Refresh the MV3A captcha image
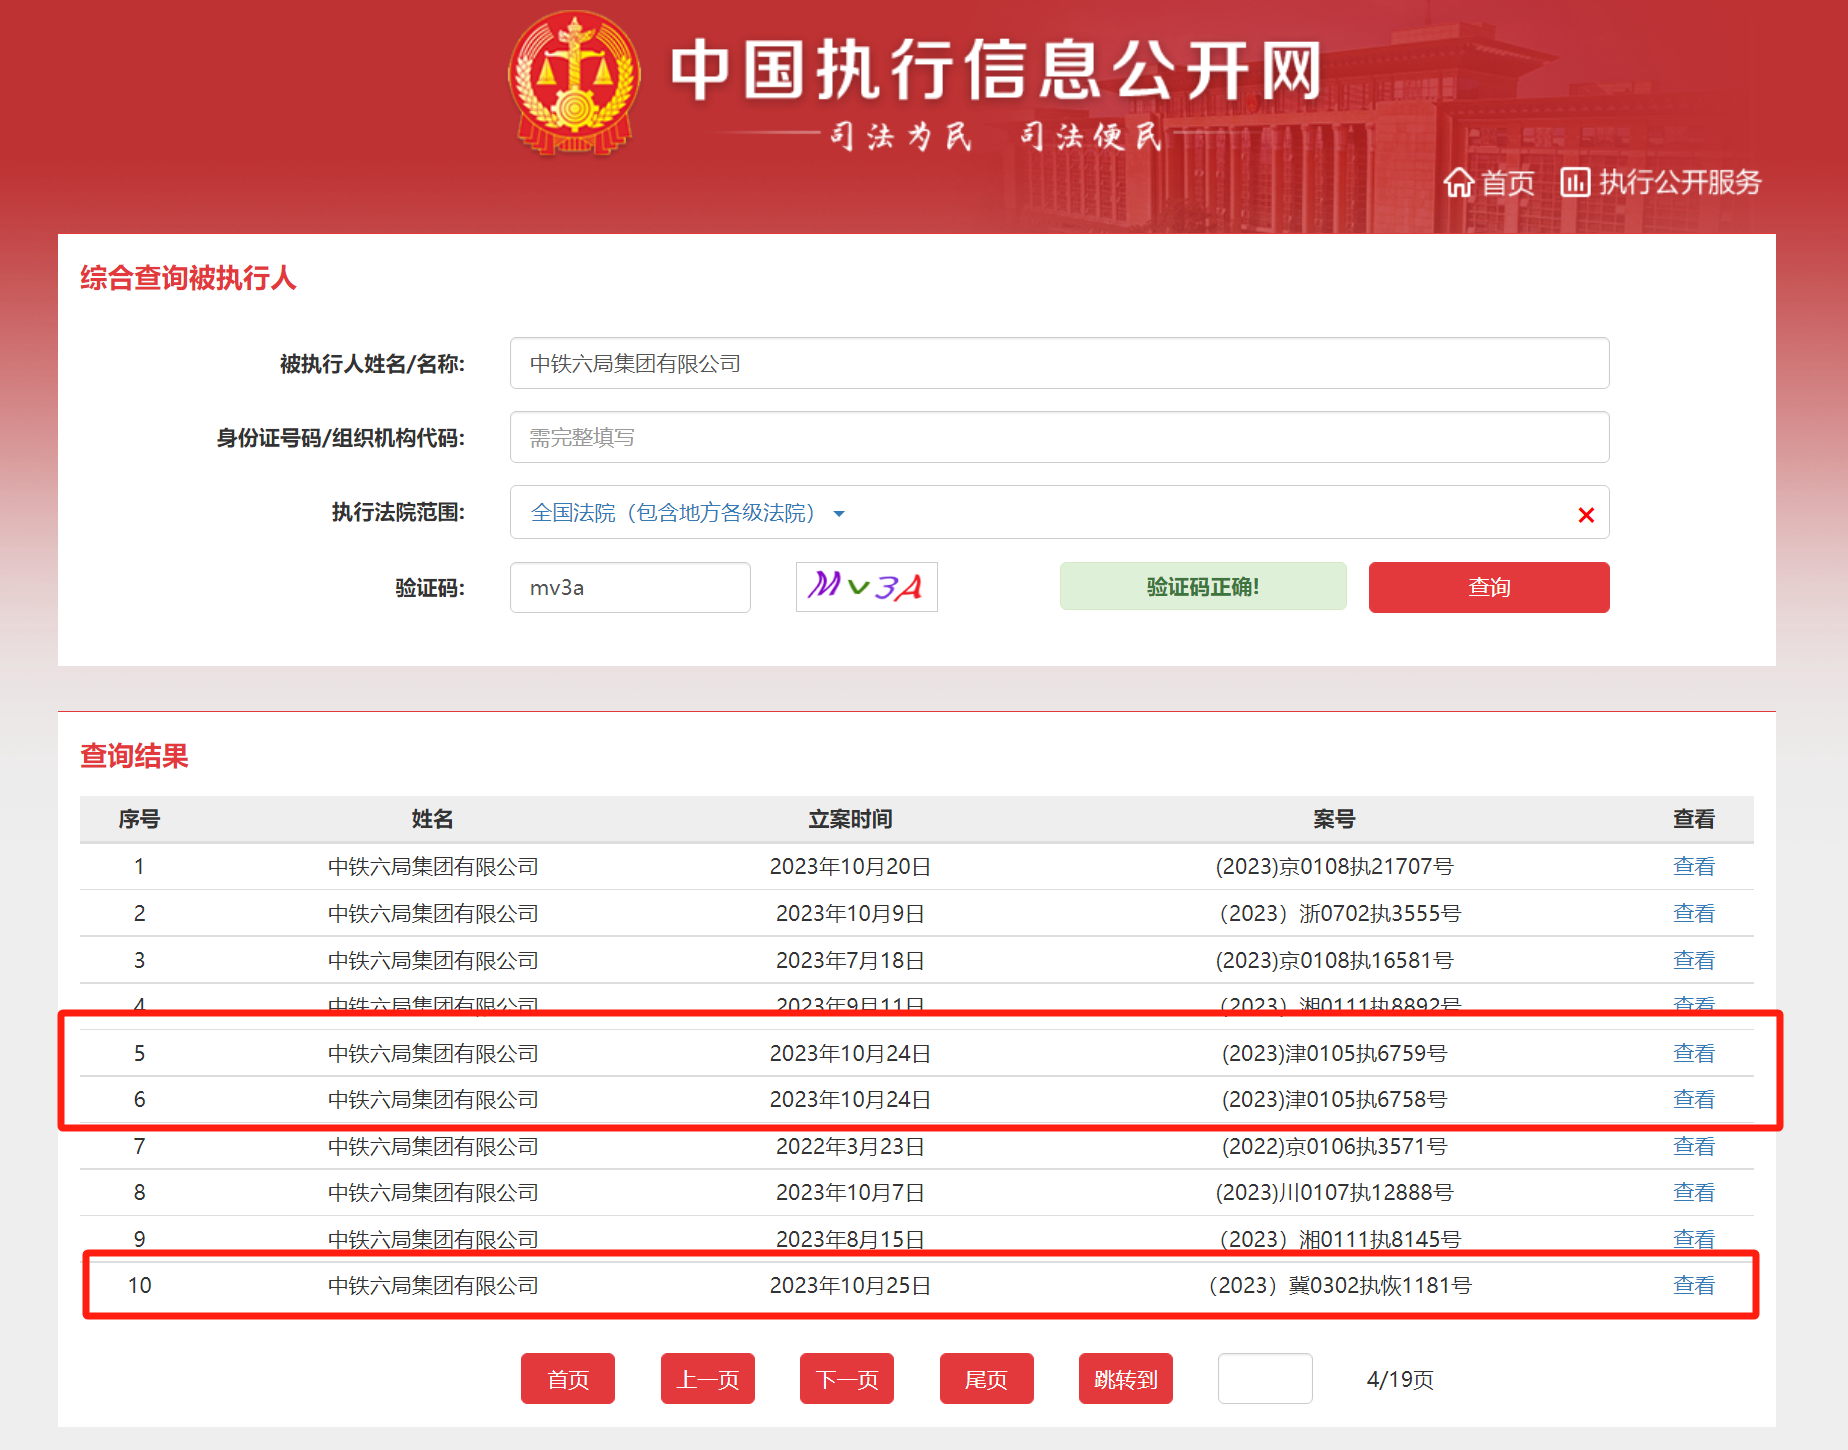This screenshot has height=1450, width=1848. click(866, 586)
